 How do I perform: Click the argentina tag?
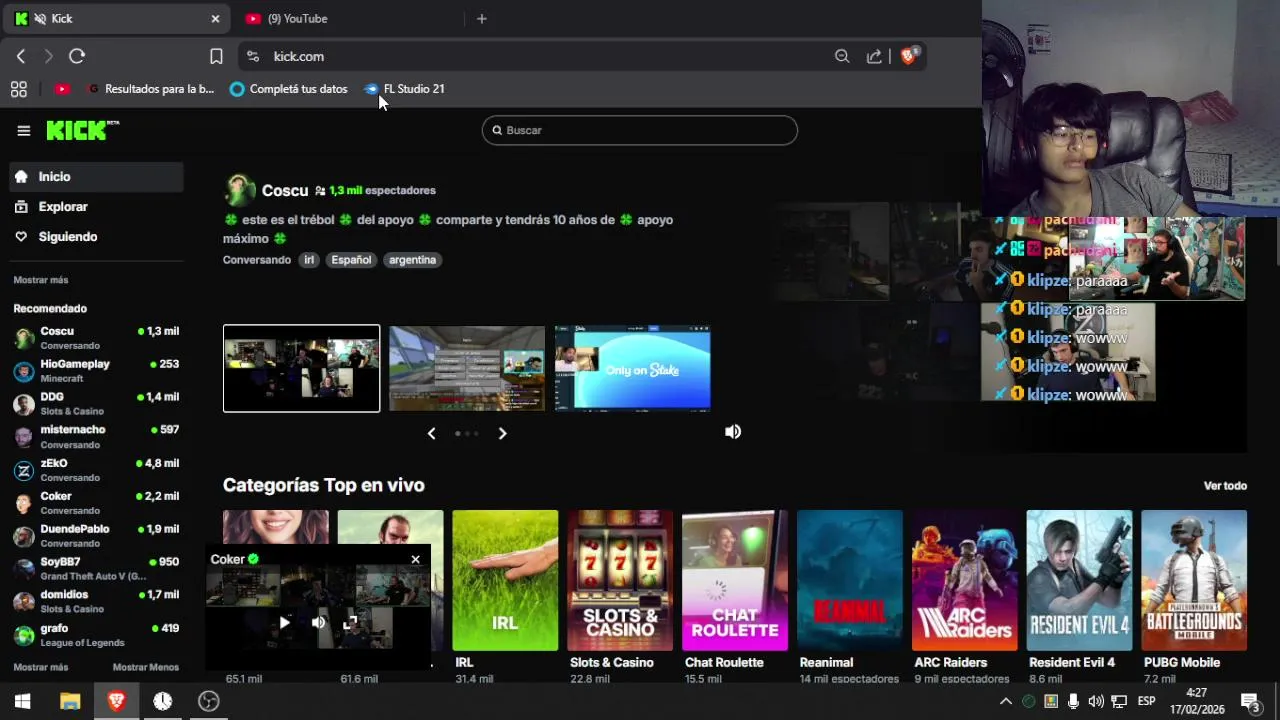click(x=412, y=259)
